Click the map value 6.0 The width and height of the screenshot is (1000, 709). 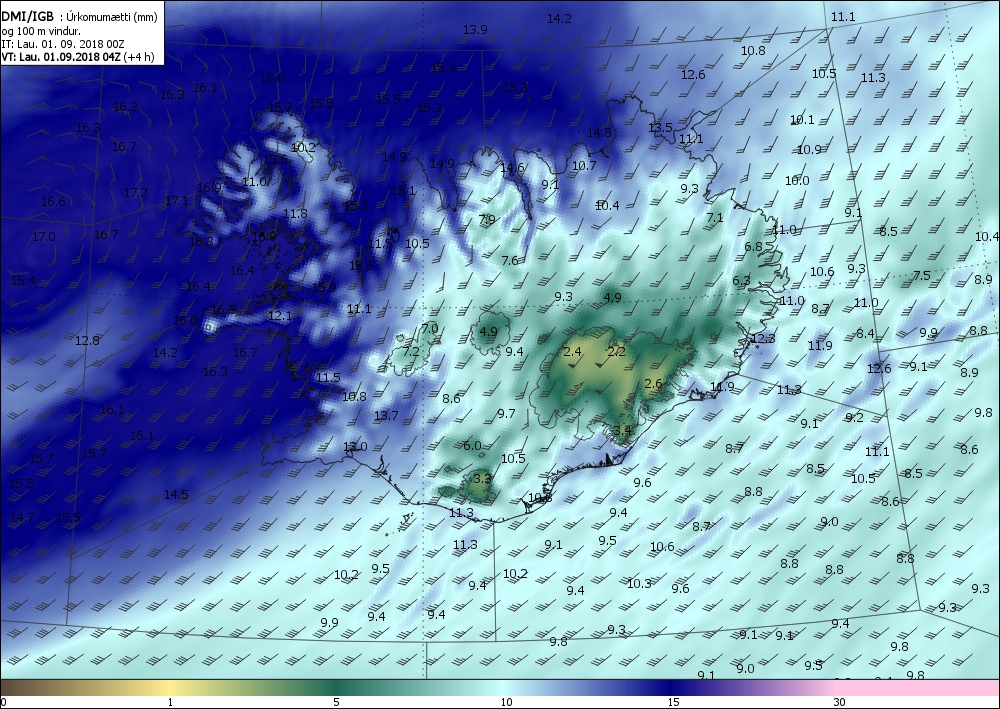click(x=472, y=445)
